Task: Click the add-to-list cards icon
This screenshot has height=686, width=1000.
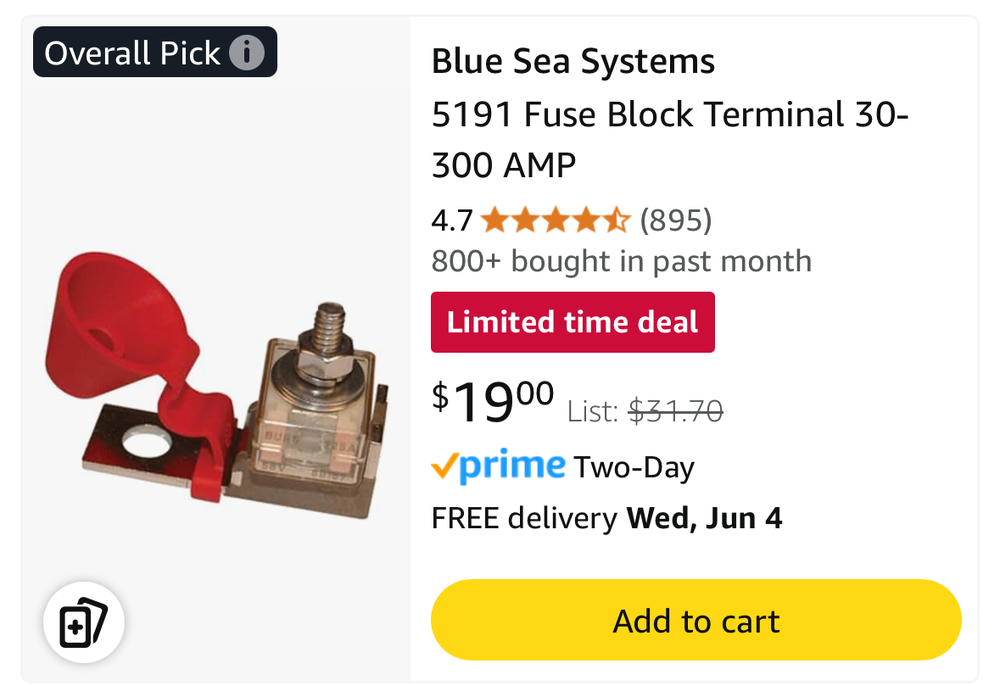Action: 83,622
